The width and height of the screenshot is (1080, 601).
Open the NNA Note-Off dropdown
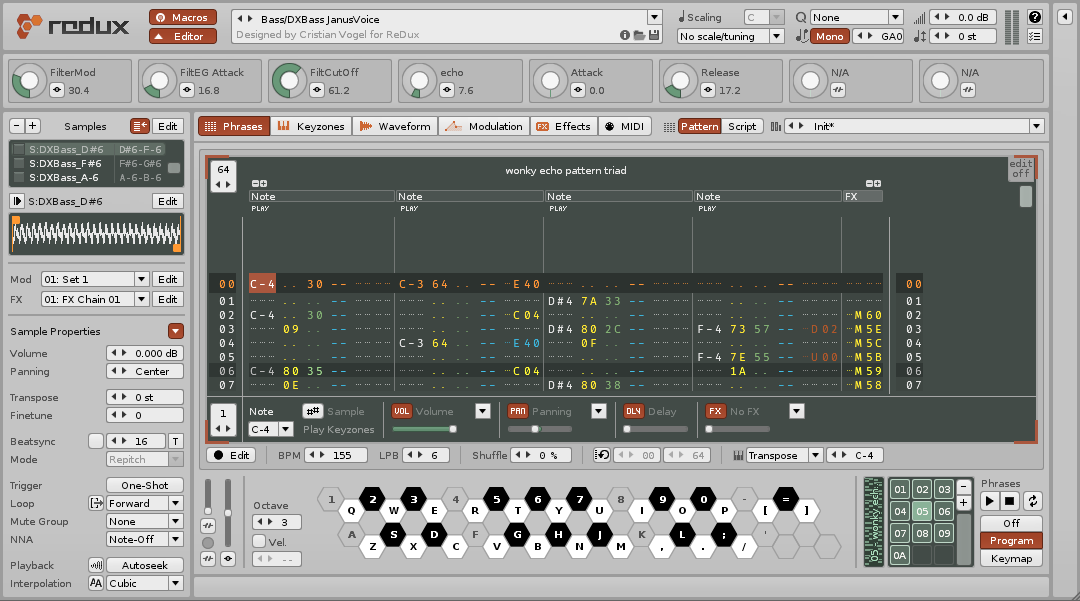click(142, 539)
